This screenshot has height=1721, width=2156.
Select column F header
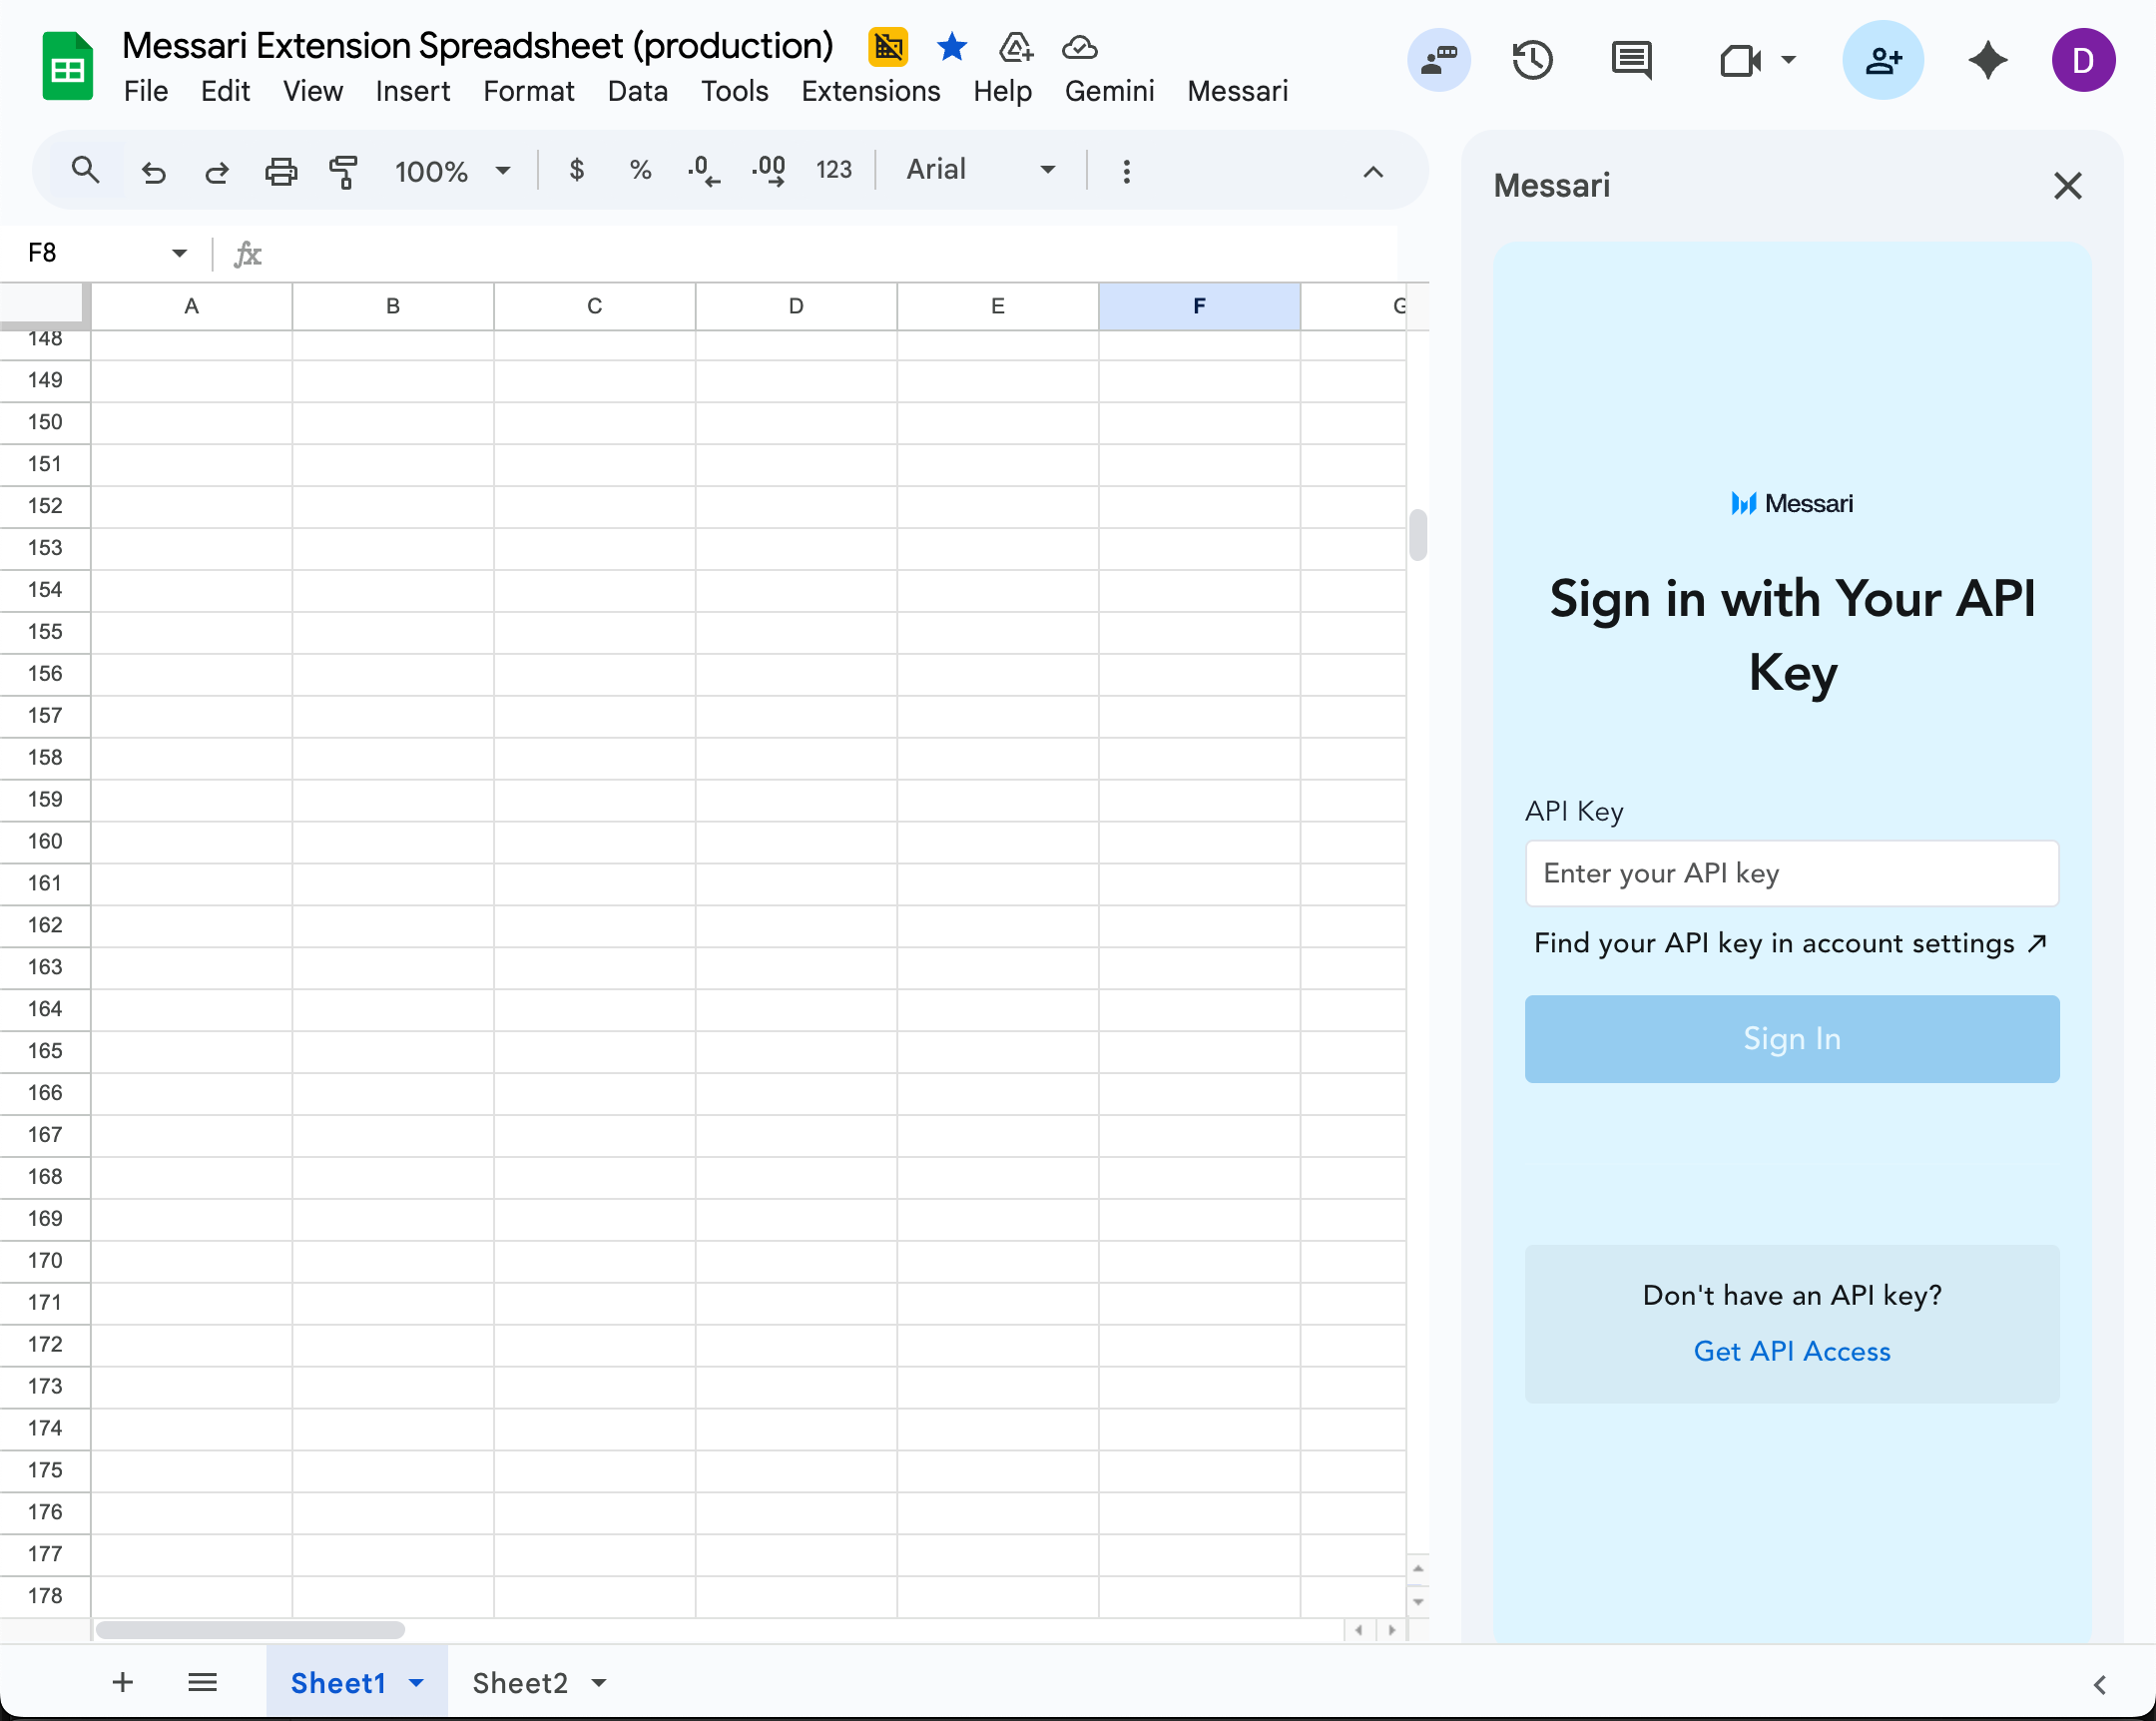click(x=1199, y=306)
